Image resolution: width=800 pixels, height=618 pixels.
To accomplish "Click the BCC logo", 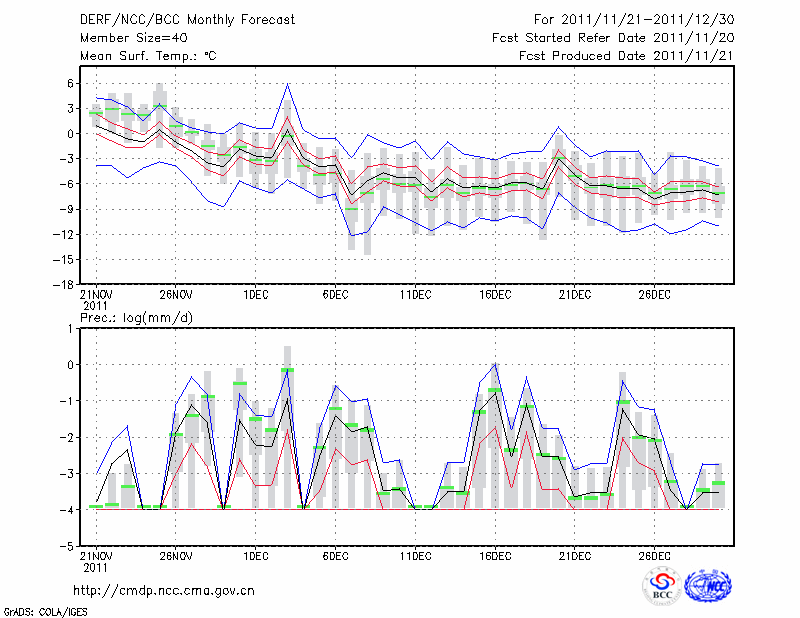I will 662,587.
